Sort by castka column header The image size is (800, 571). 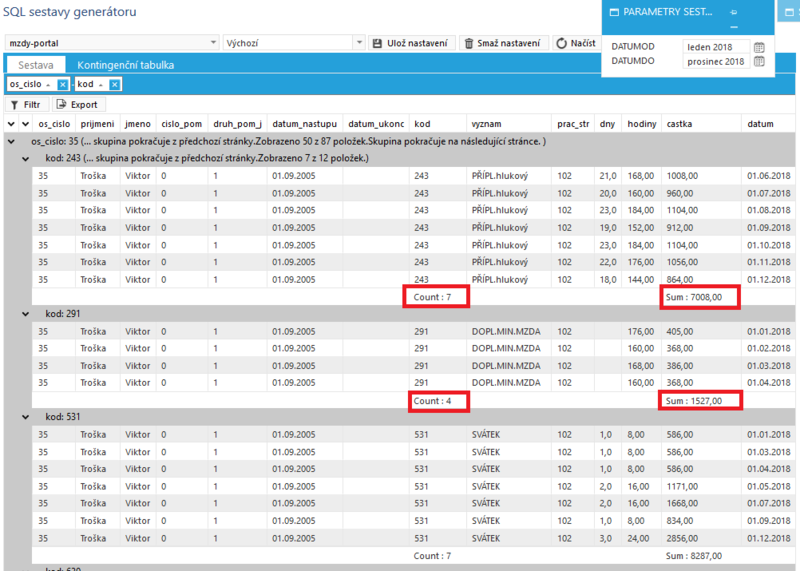(x=701, y=123)
